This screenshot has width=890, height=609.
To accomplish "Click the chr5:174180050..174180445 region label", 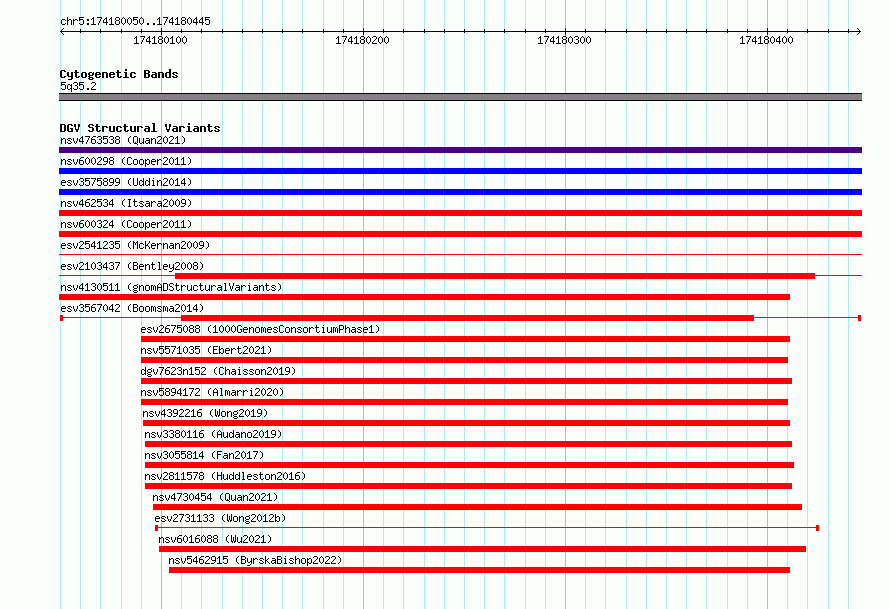I will click(135, 21).
